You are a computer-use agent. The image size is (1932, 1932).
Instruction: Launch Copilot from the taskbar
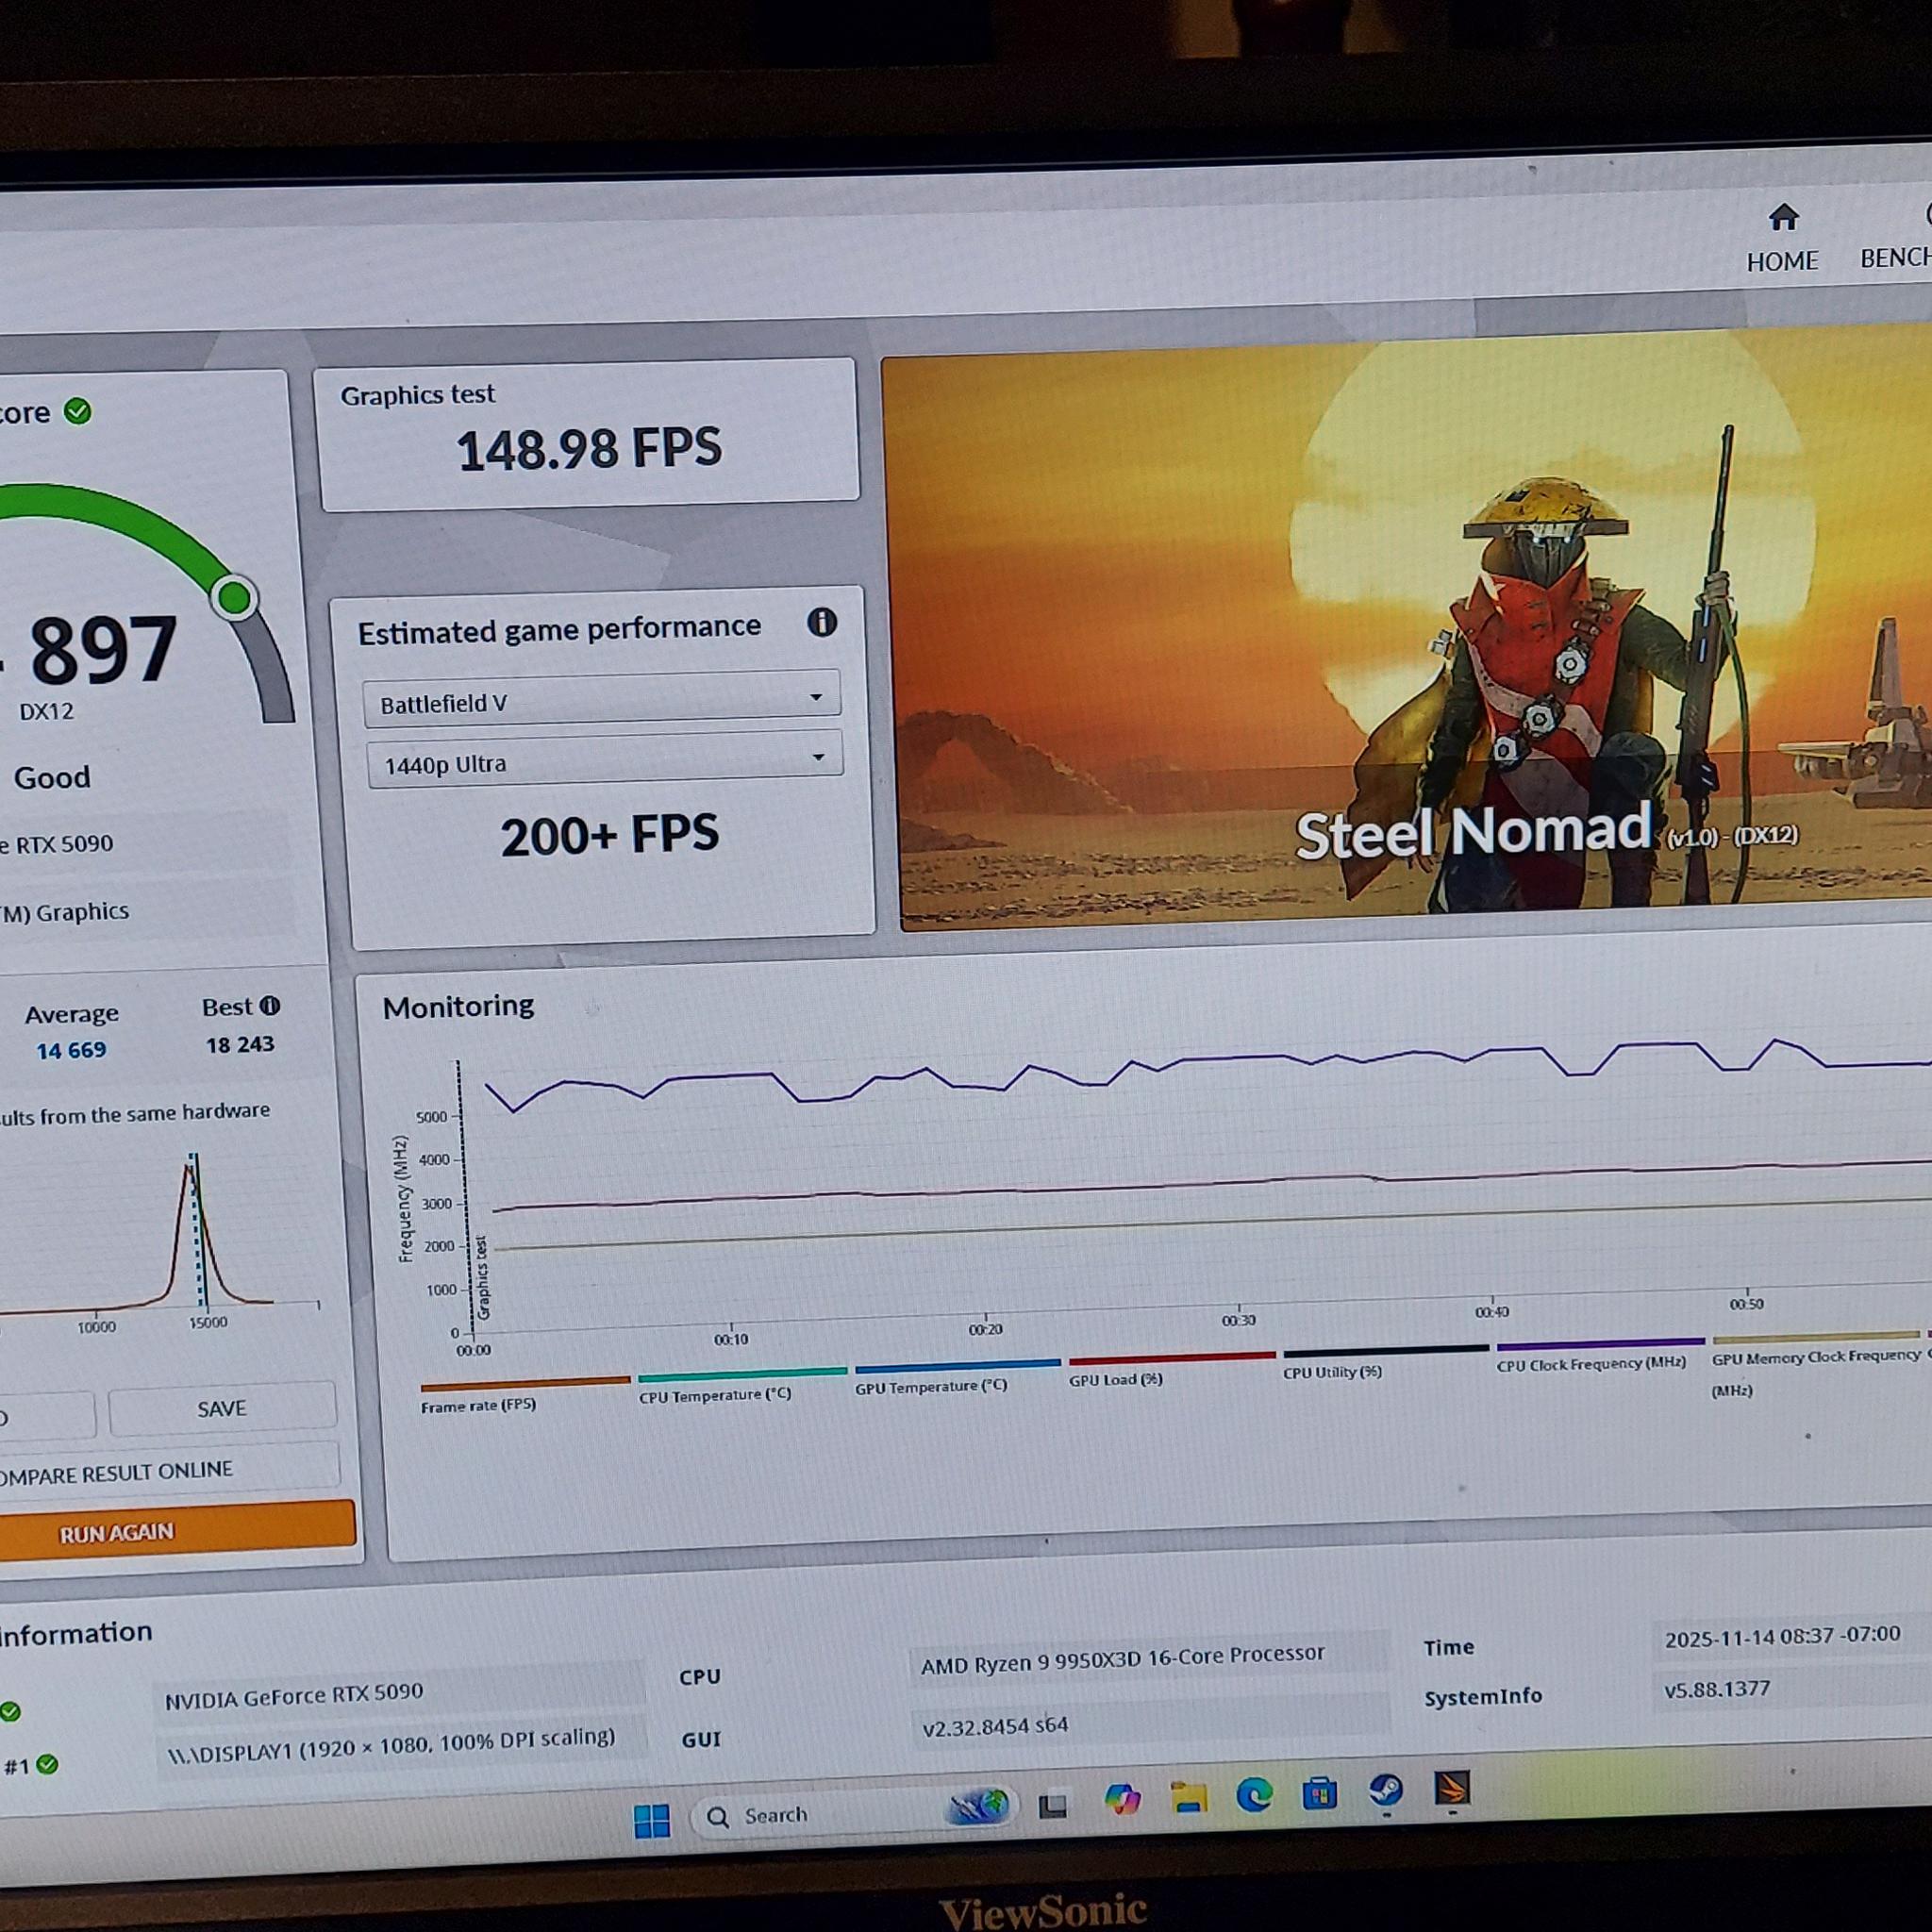pos(1121,1800)
